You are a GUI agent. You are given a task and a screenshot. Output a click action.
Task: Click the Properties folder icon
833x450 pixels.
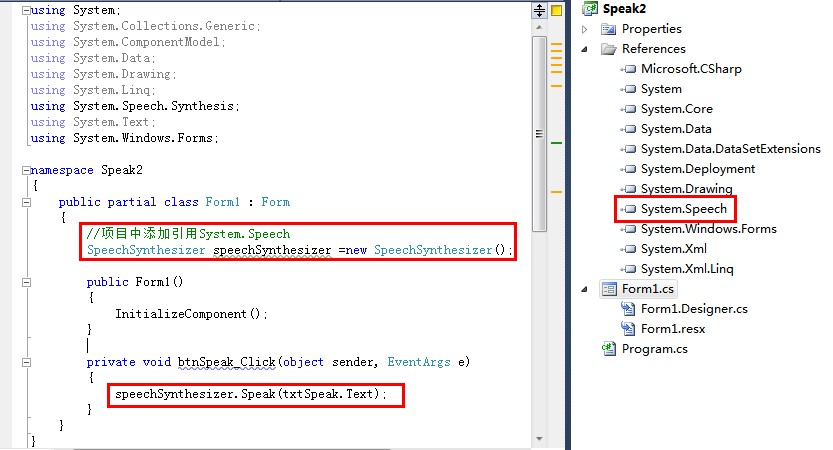608,29
